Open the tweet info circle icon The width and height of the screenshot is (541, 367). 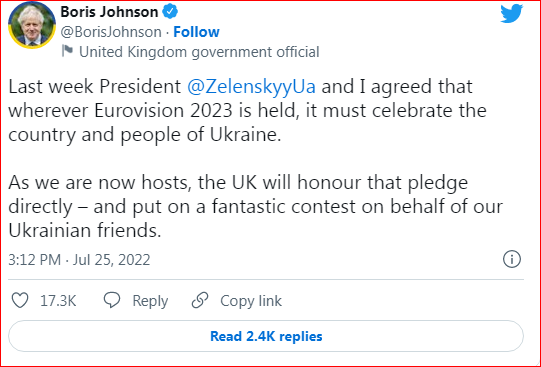click(512, 259)
